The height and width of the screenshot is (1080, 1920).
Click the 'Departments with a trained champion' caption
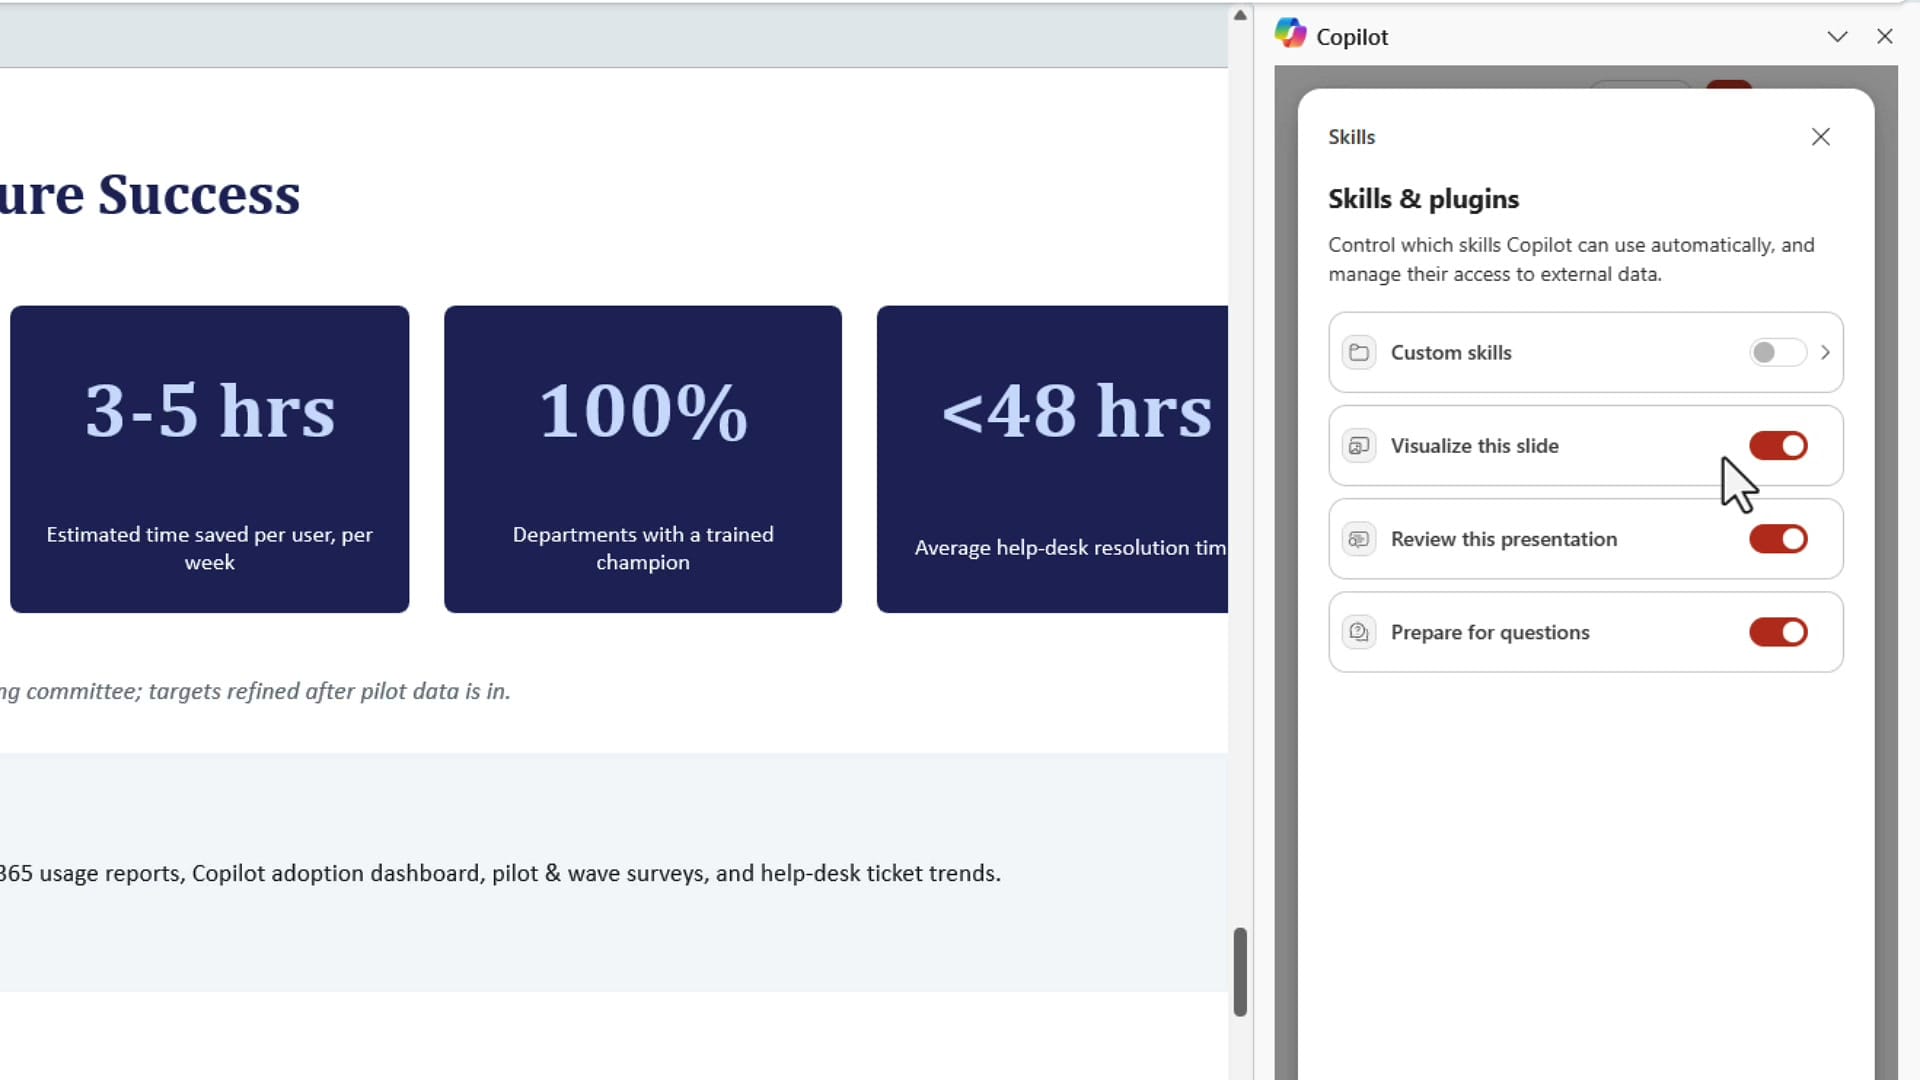(x=643, y=548)
